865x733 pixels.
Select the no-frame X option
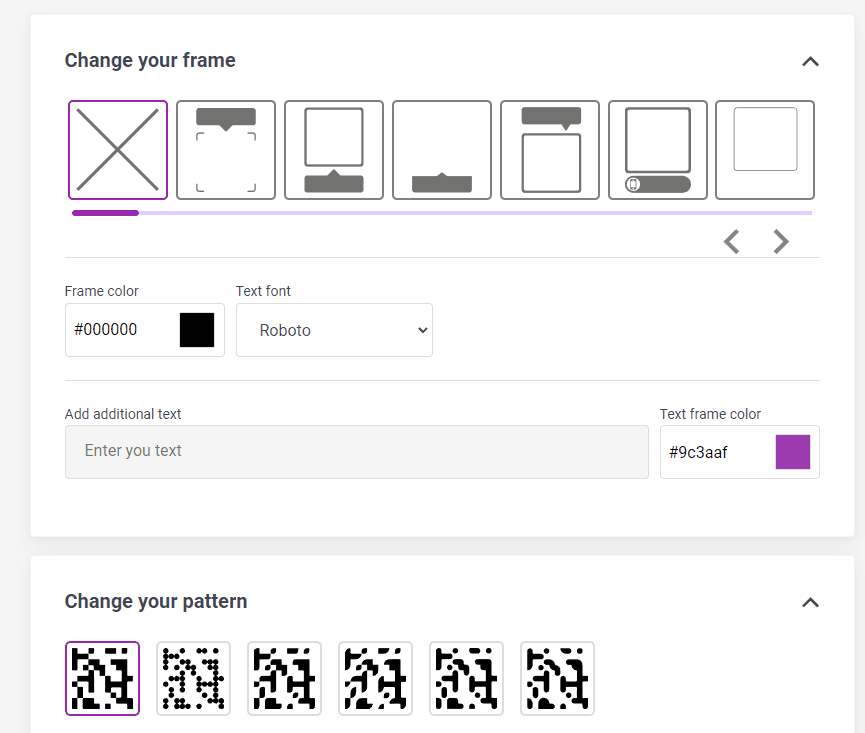click(117, 149)
